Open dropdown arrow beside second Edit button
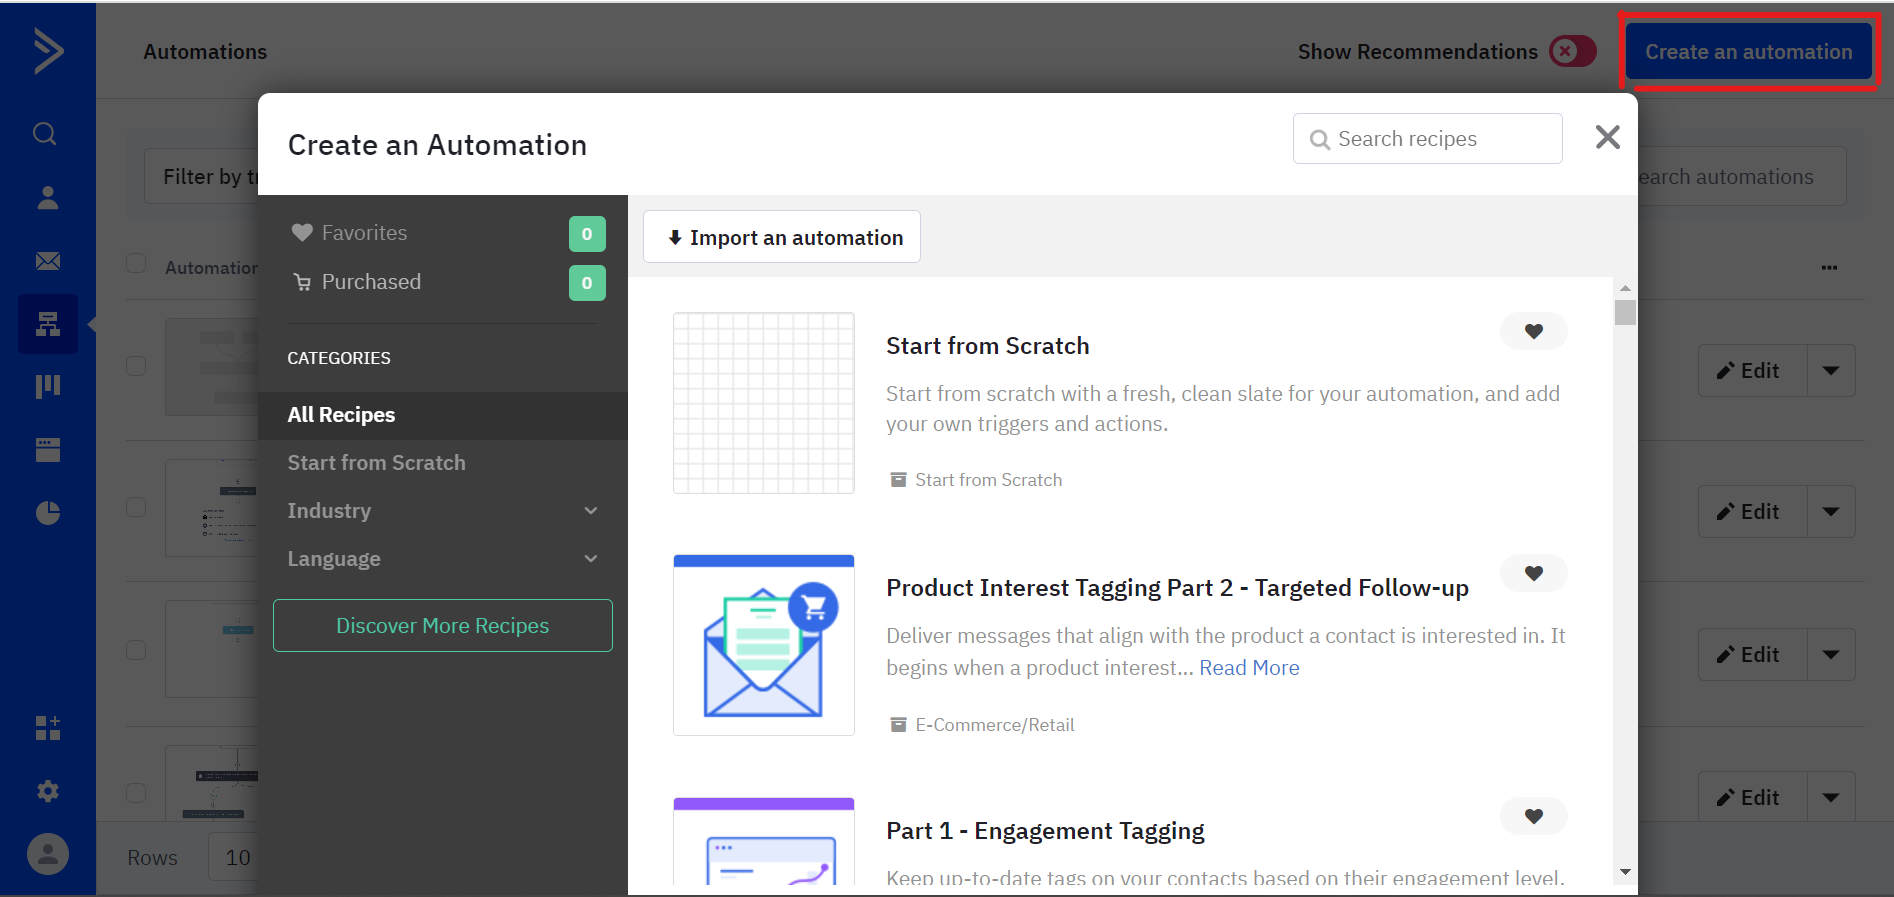Viewport: 1894px width, 897px height. [x=1831, y=512]
